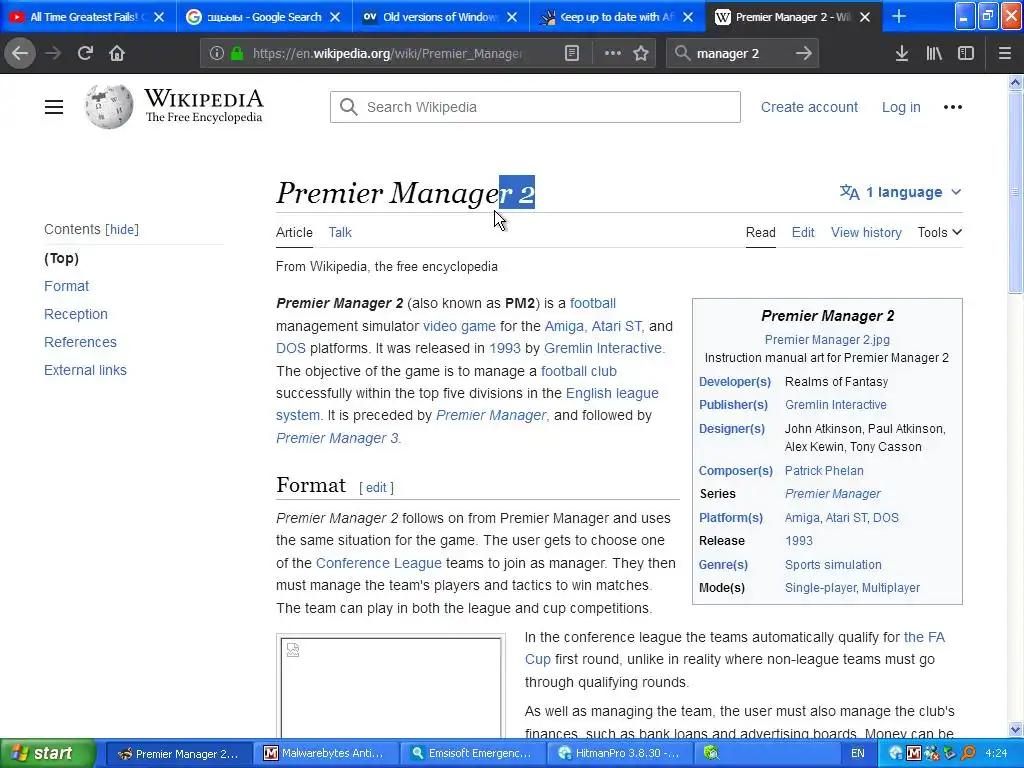This screenshot has width=1024, height=768.
Task: Jump to External links in contents
Action: point(85,370)
